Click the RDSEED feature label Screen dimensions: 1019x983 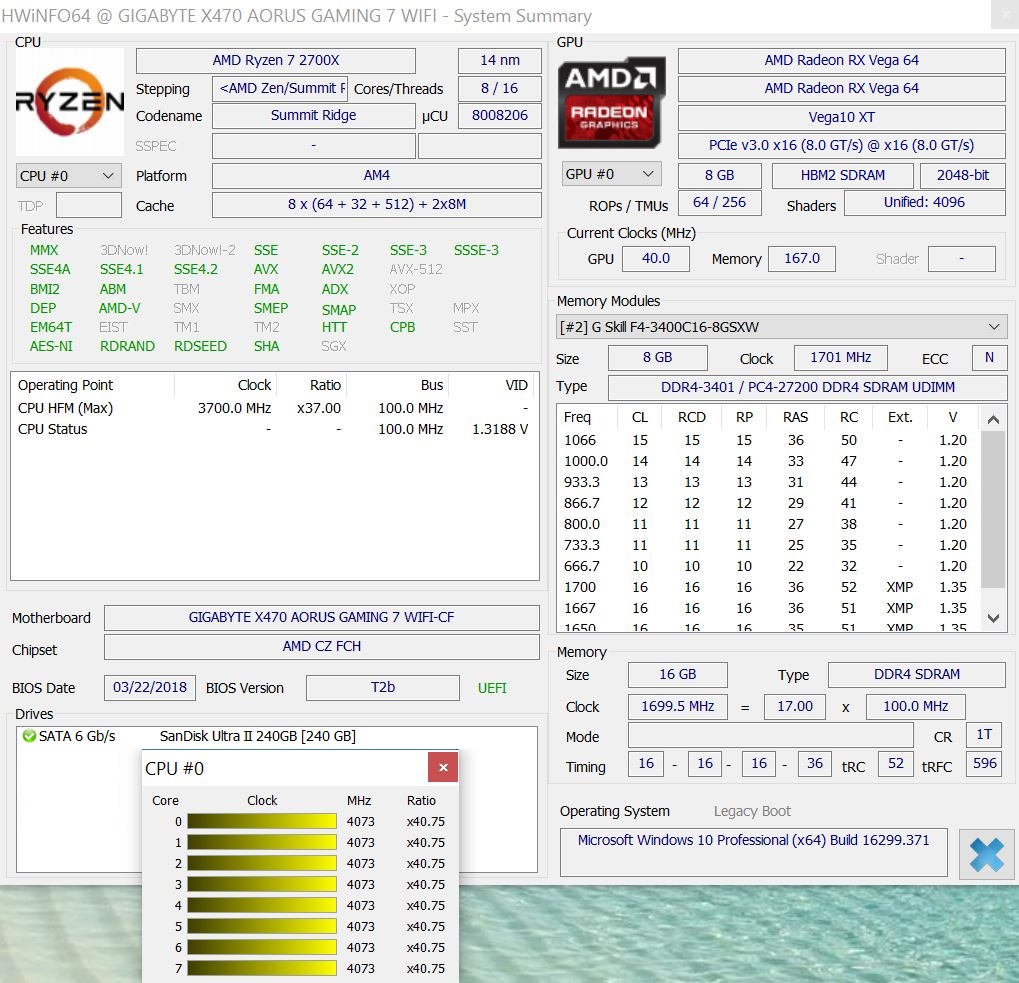coord(200,346)
